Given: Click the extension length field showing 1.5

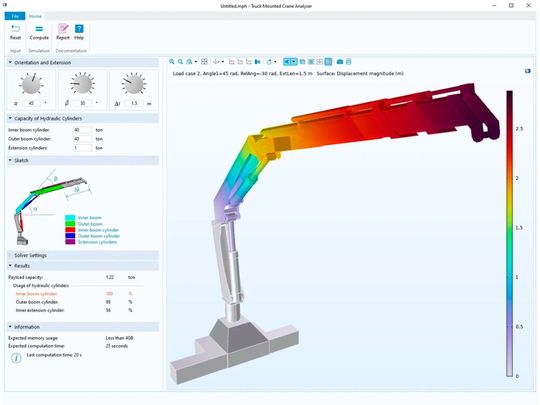Looking at the screenshot, I should (x=134, y=103).
